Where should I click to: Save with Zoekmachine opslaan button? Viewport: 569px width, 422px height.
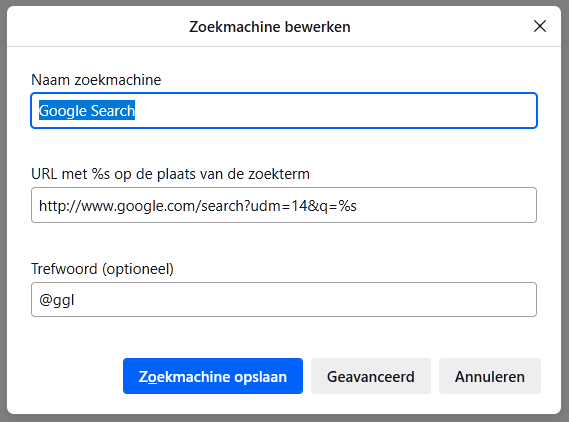(213, 376)
